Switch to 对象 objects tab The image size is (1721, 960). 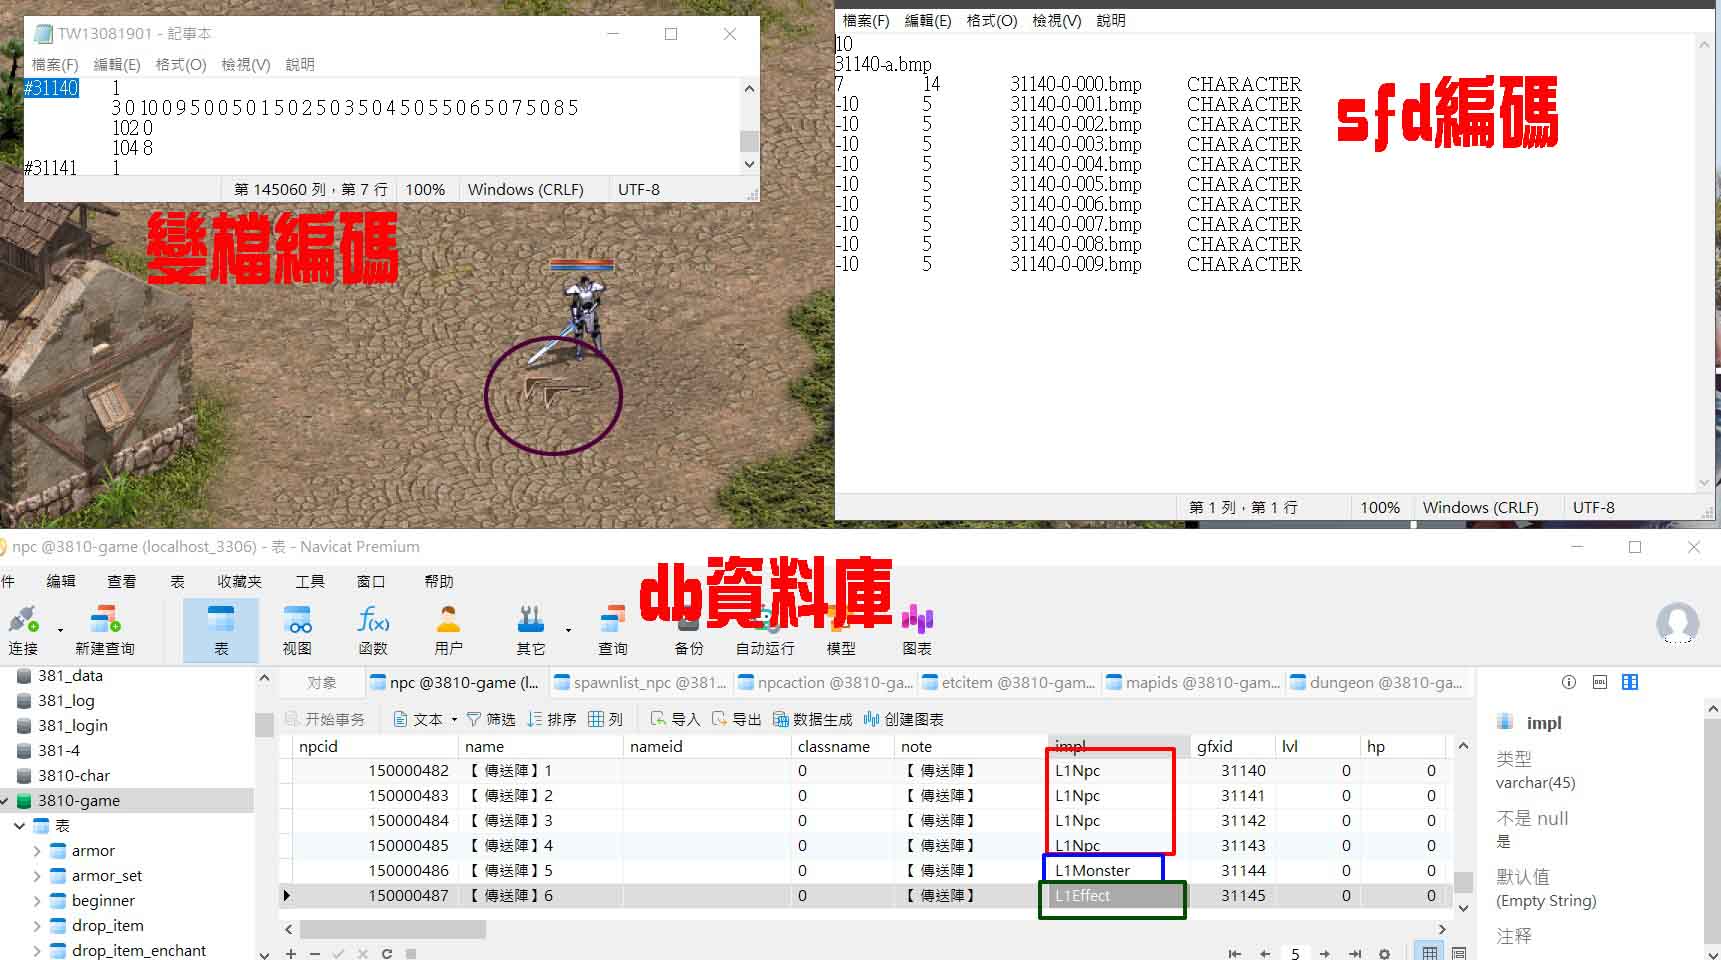point(322,682)
